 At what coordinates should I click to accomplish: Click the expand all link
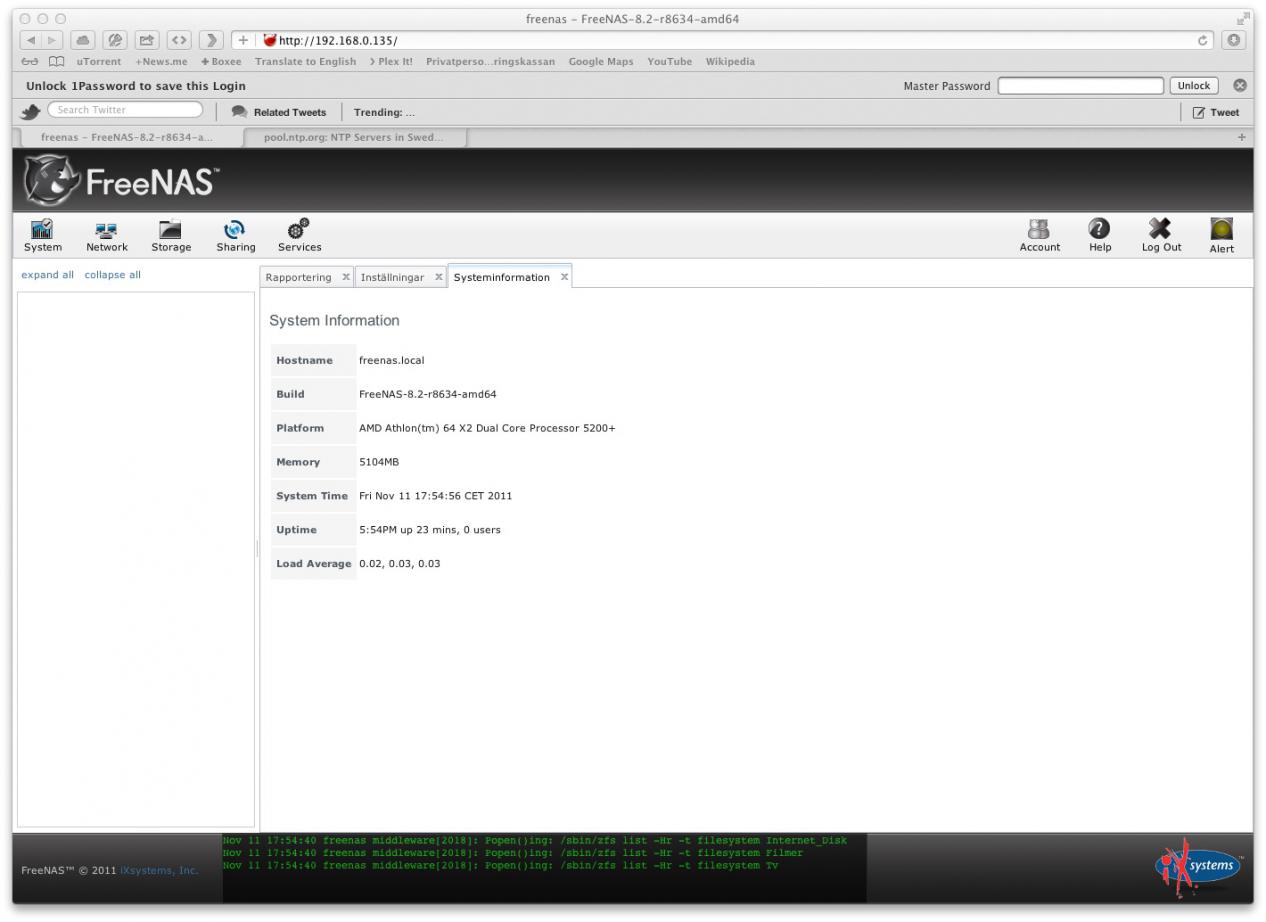tap(47, 275)
